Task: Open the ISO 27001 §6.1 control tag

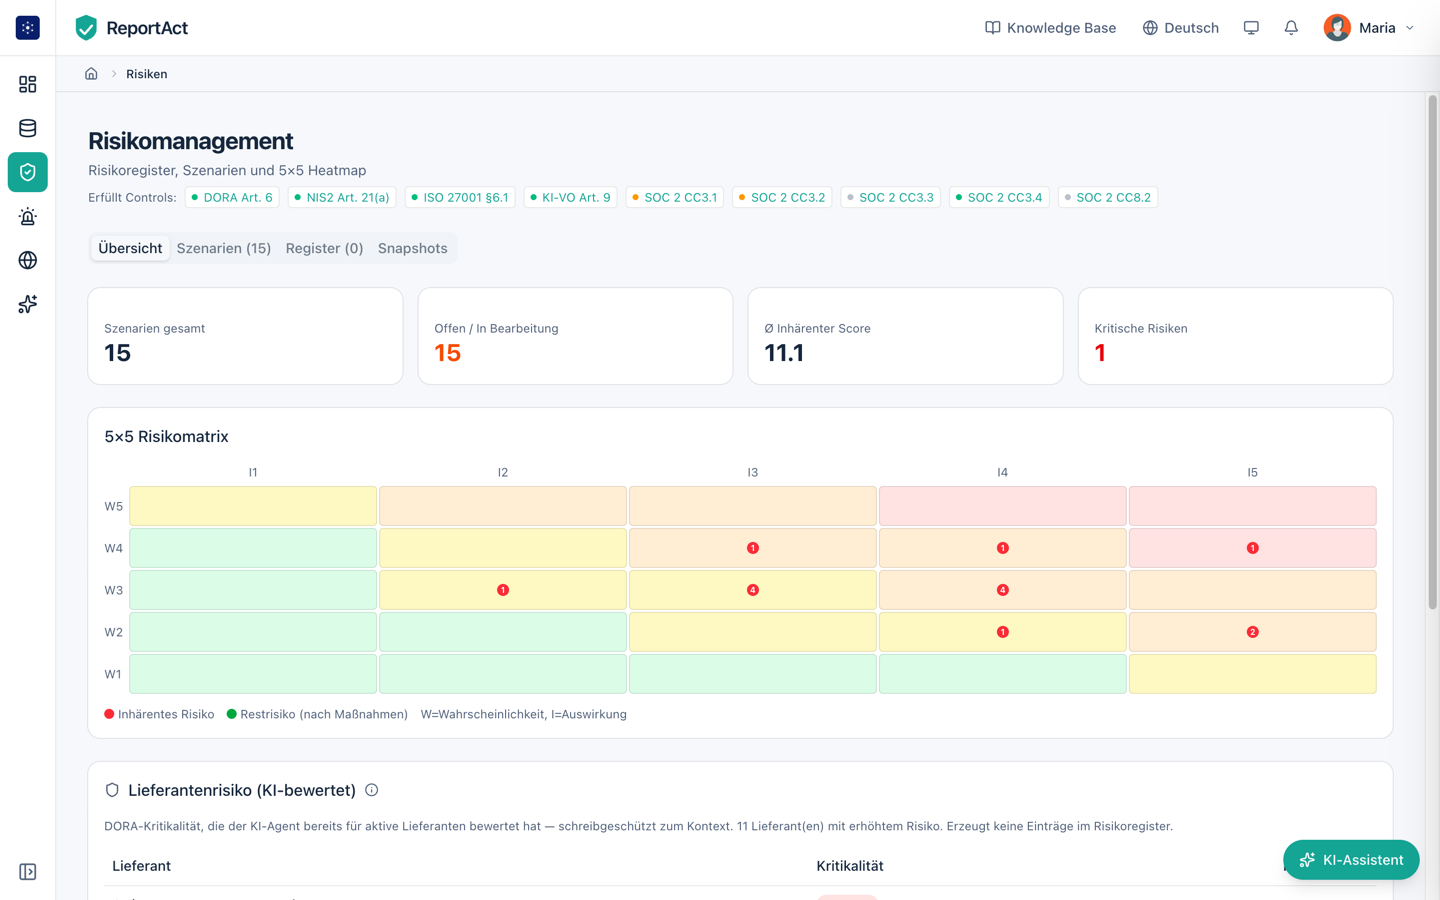Action: (x=460, y=197)
